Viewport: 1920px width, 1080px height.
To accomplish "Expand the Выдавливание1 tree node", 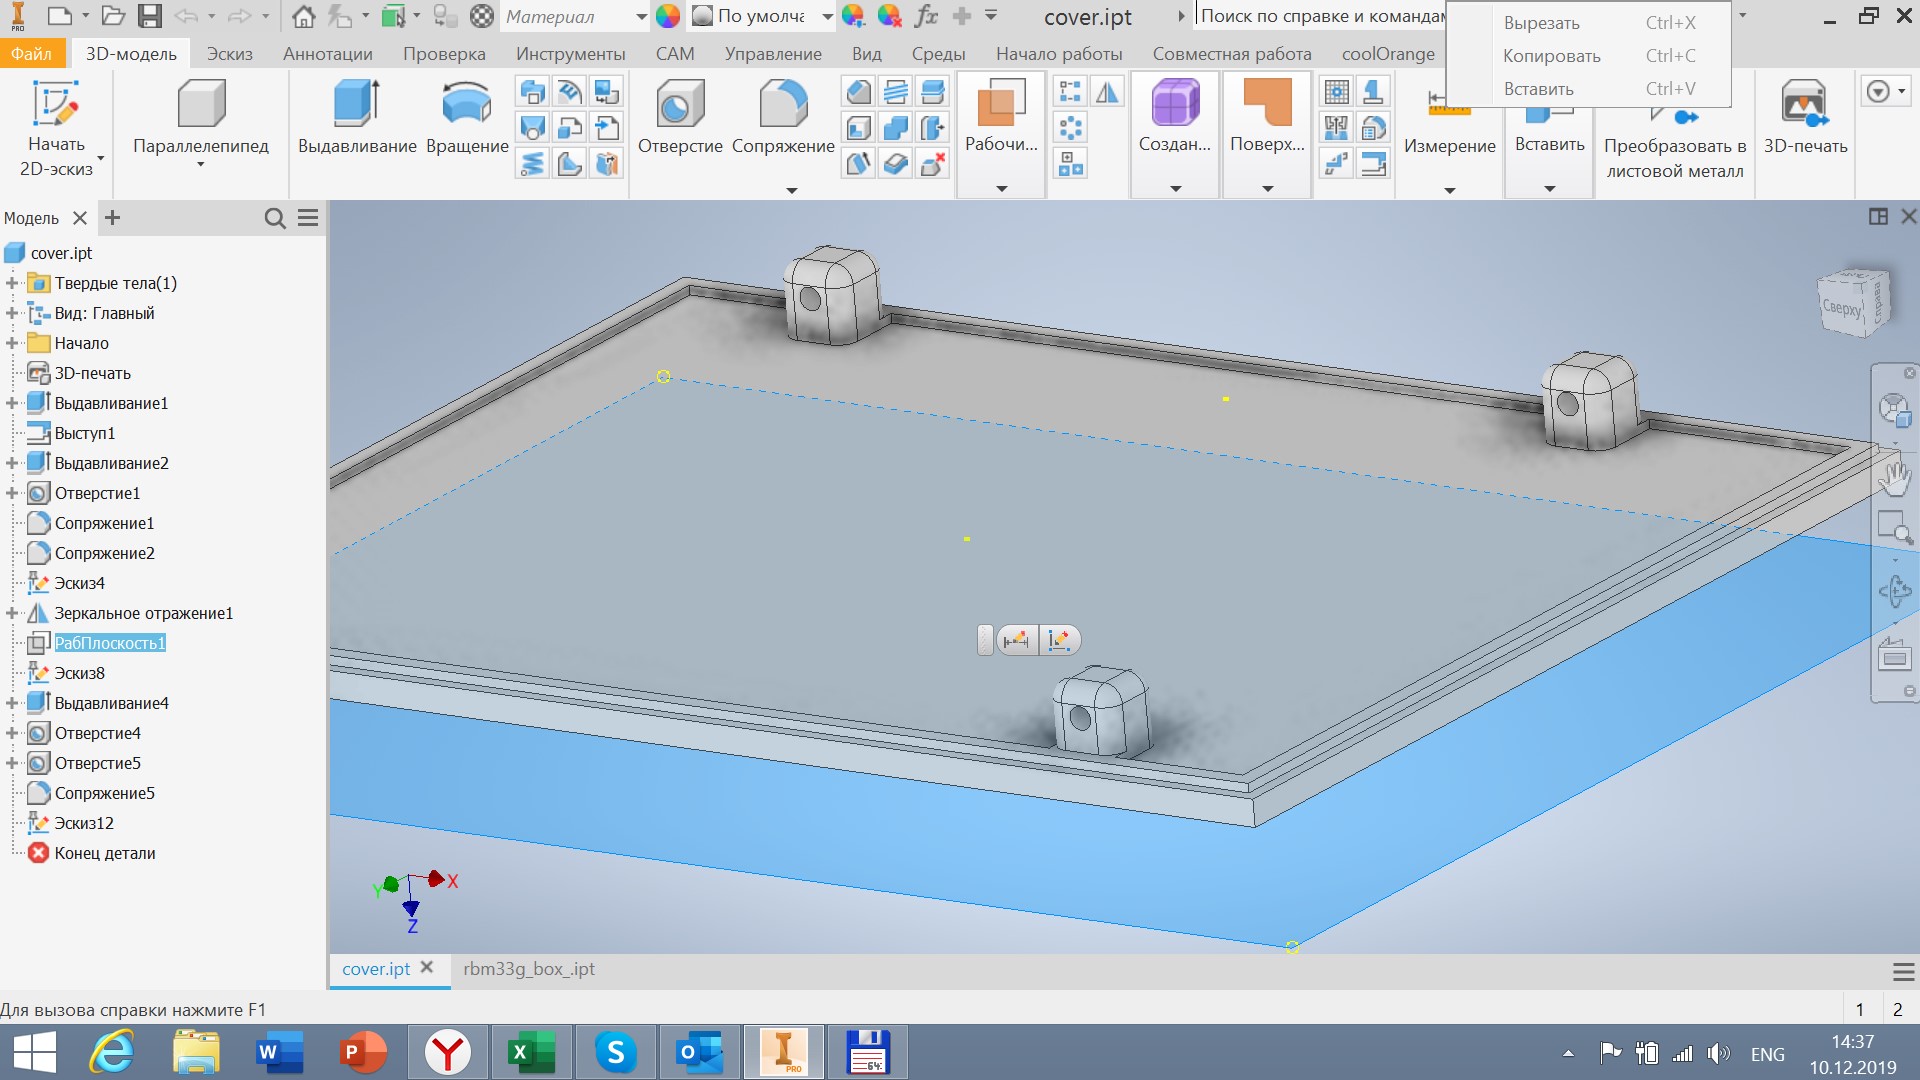I will click(12, 403).
